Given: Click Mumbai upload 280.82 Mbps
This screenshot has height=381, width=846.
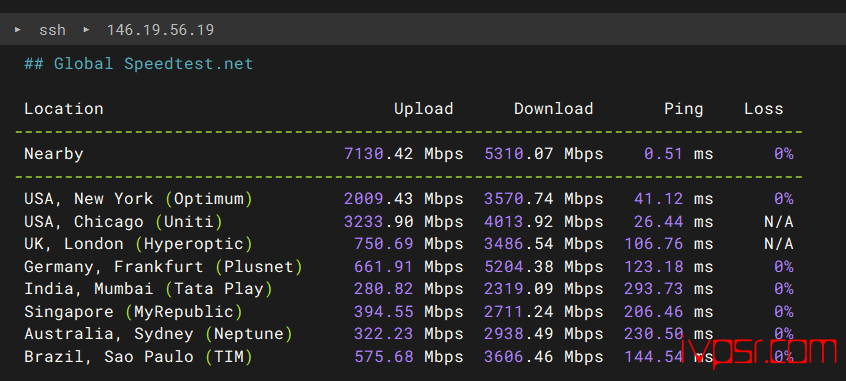Looking at the screenshot, I should click(x=408, y=289).
